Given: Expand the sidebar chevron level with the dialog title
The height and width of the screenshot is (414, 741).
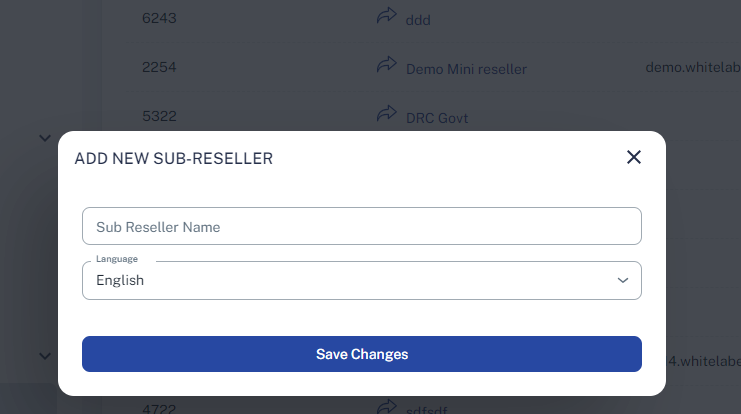Looking at the screenshot, I should point(45,138).
